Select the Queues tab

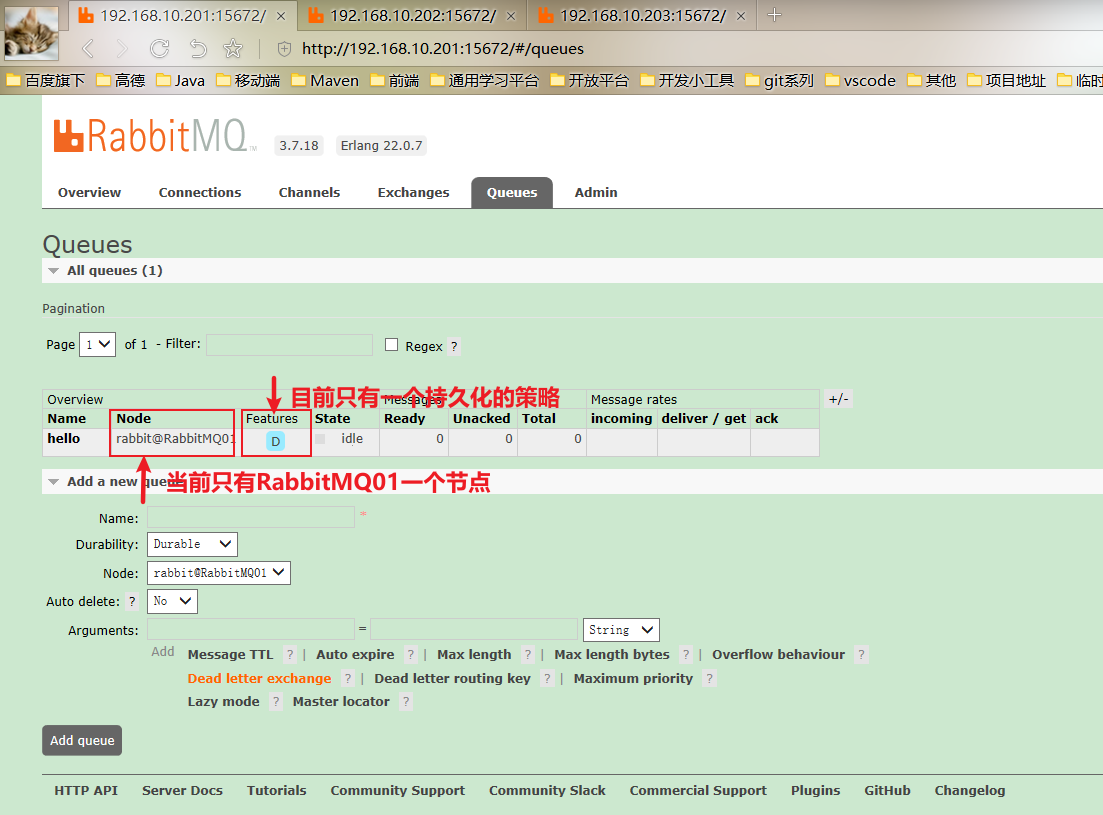click(512, 193)
